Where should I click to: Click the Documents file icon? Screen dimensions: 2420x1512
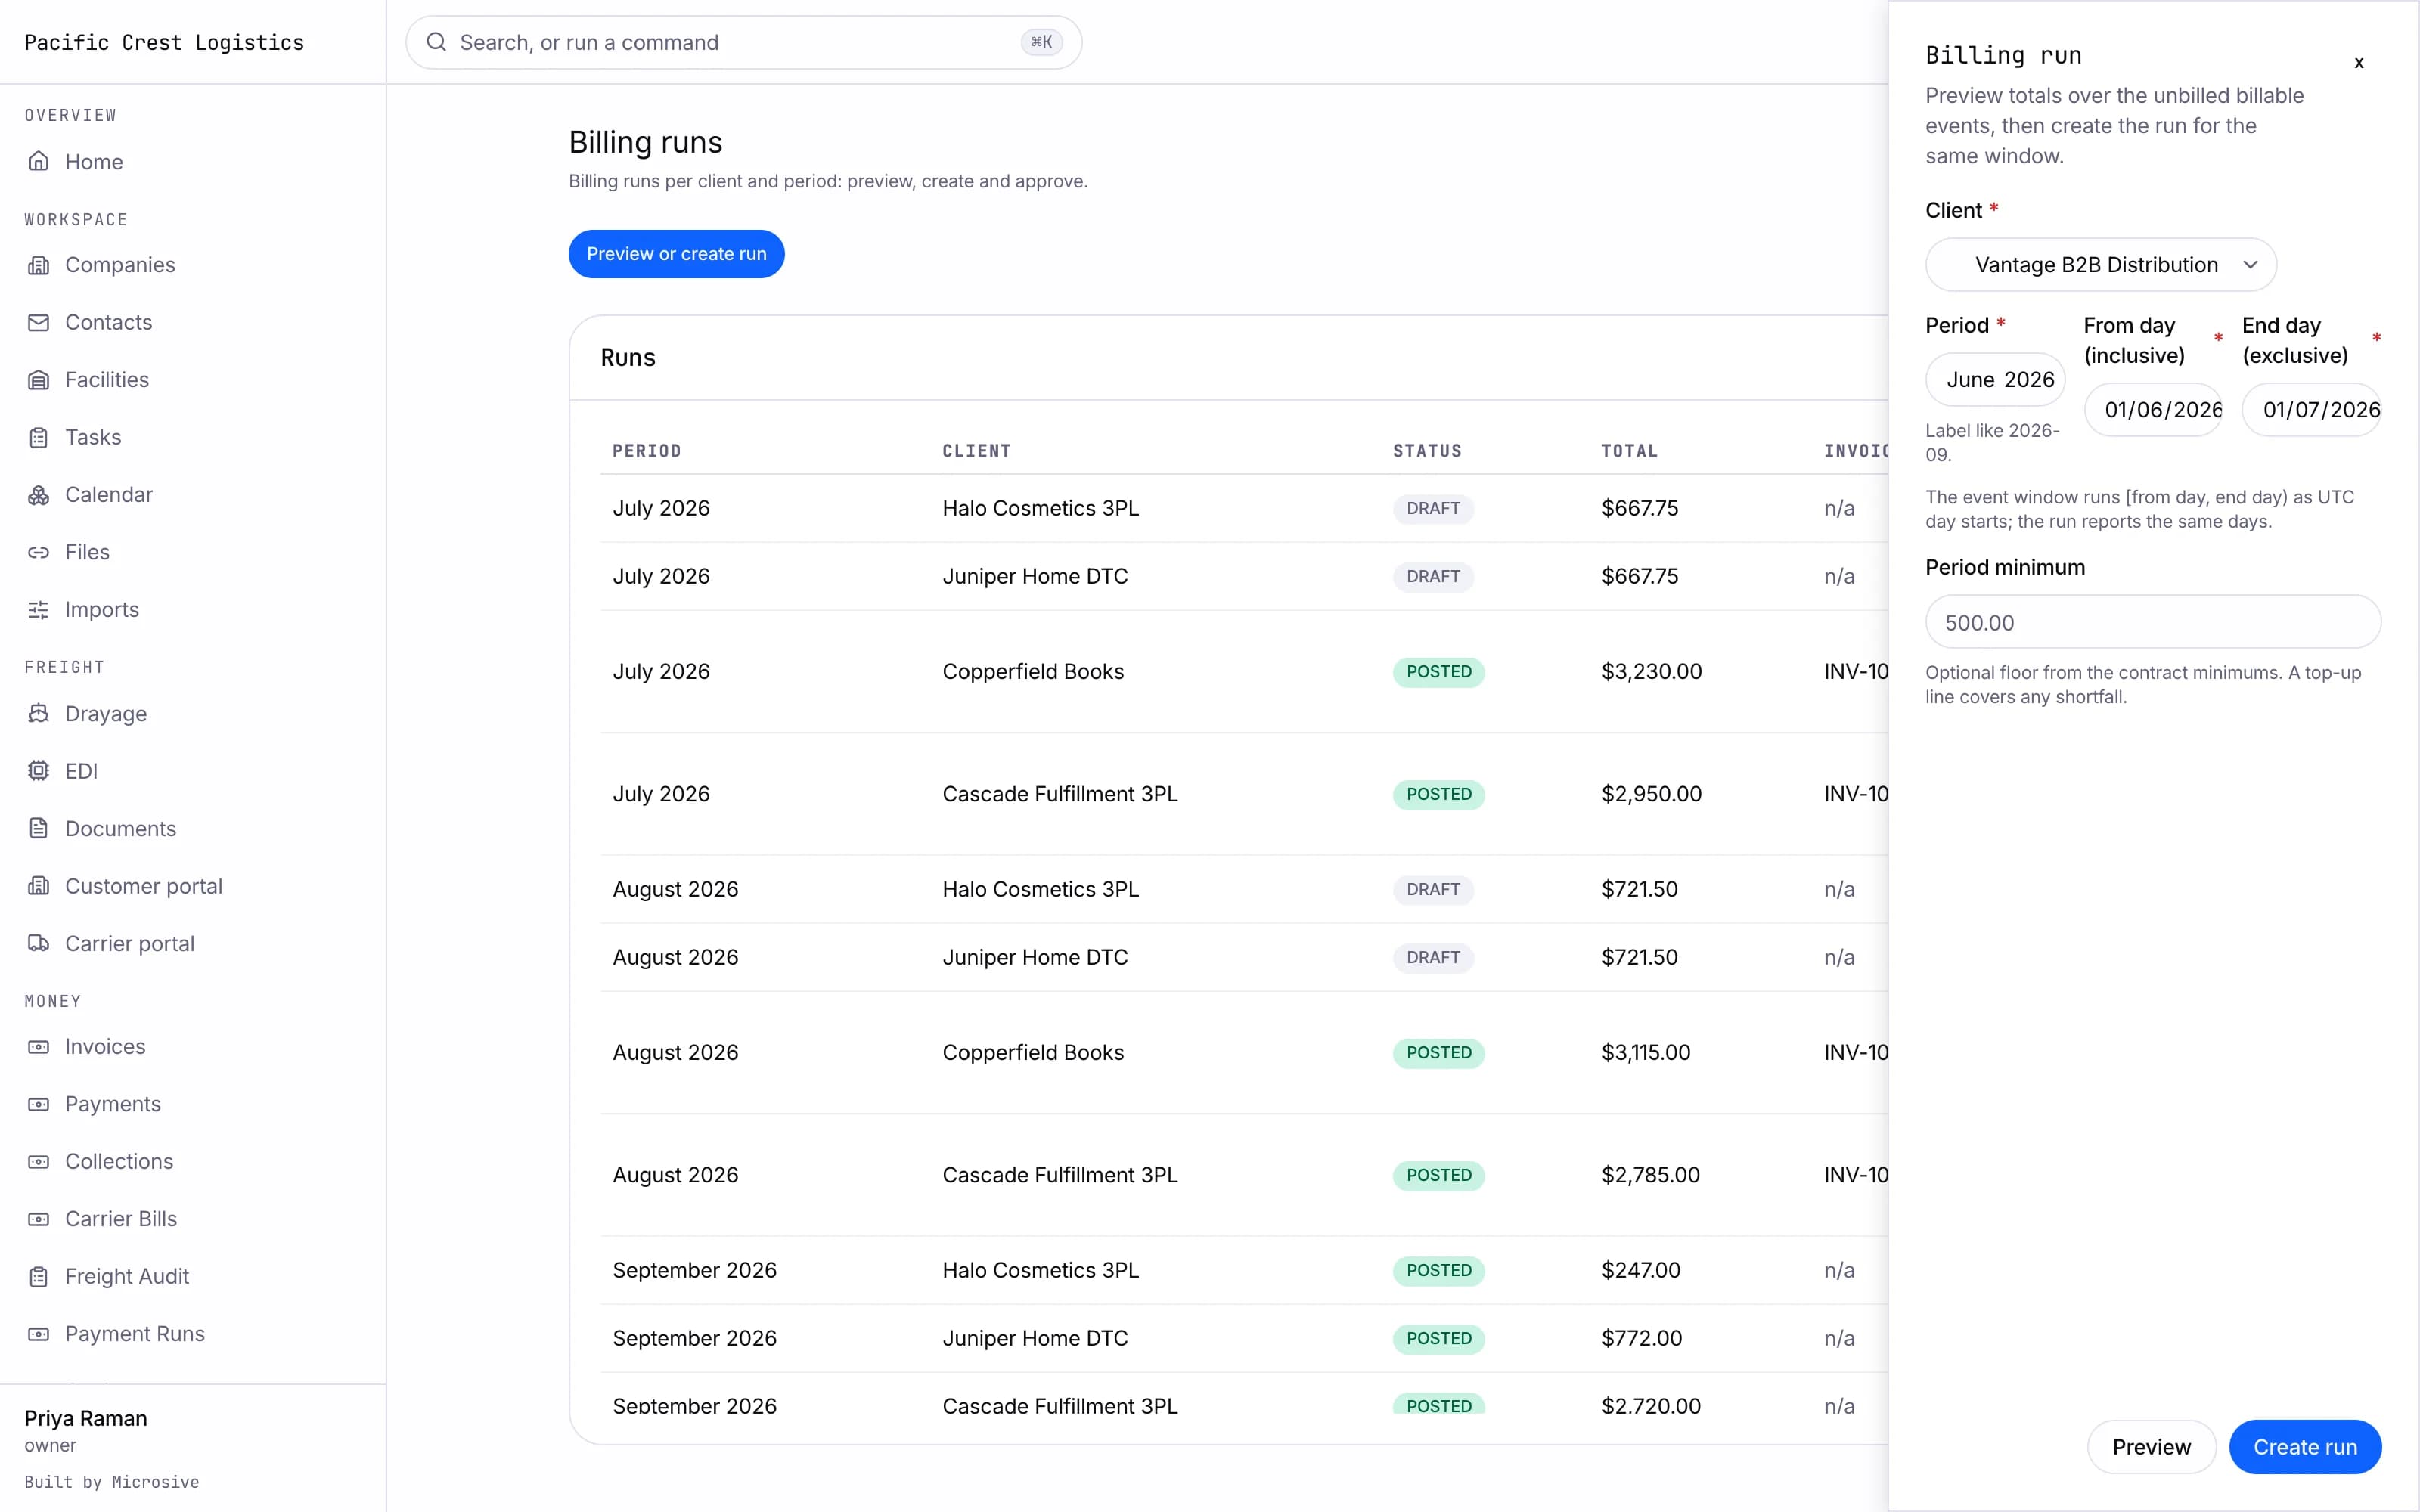[x=38, y=829]
